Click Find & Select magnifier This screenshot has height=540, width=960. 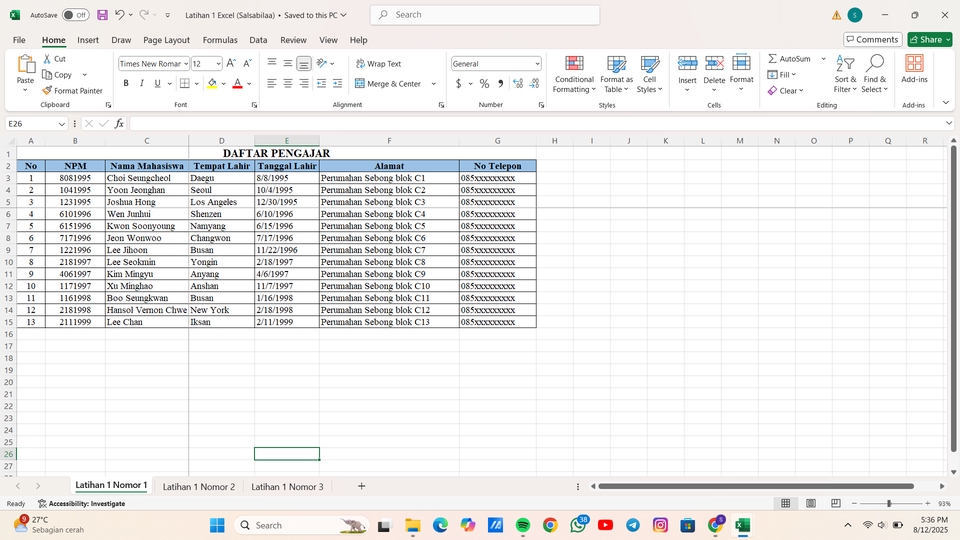(875, 74)
